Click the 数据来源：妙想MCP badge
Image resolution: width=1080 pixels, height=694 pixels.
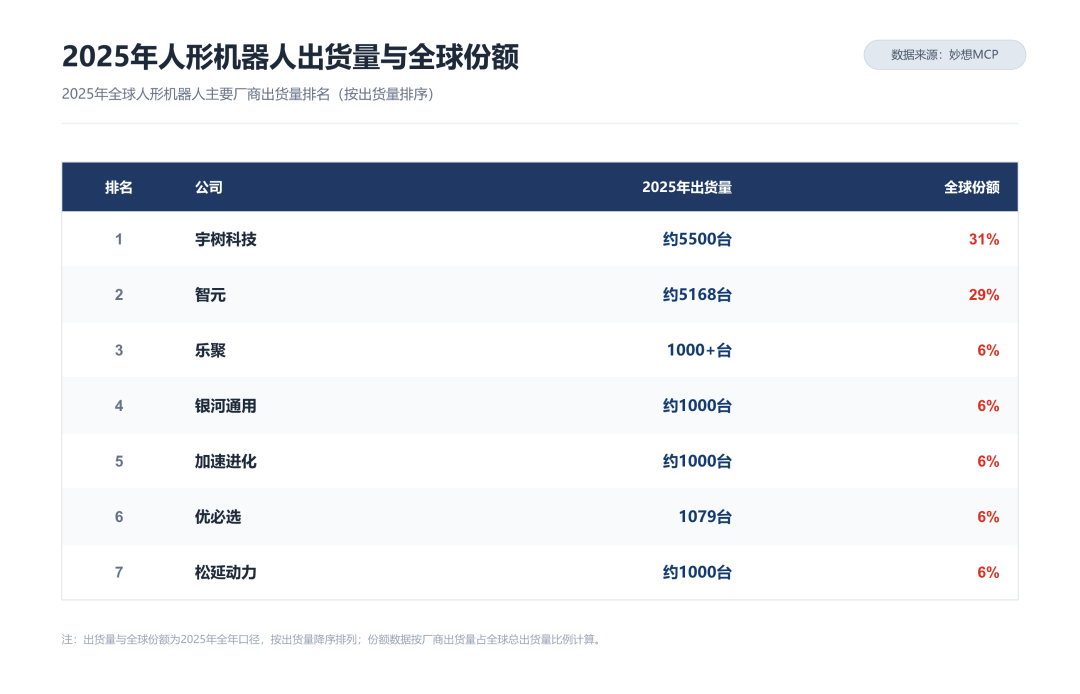(x=944, y=55)
